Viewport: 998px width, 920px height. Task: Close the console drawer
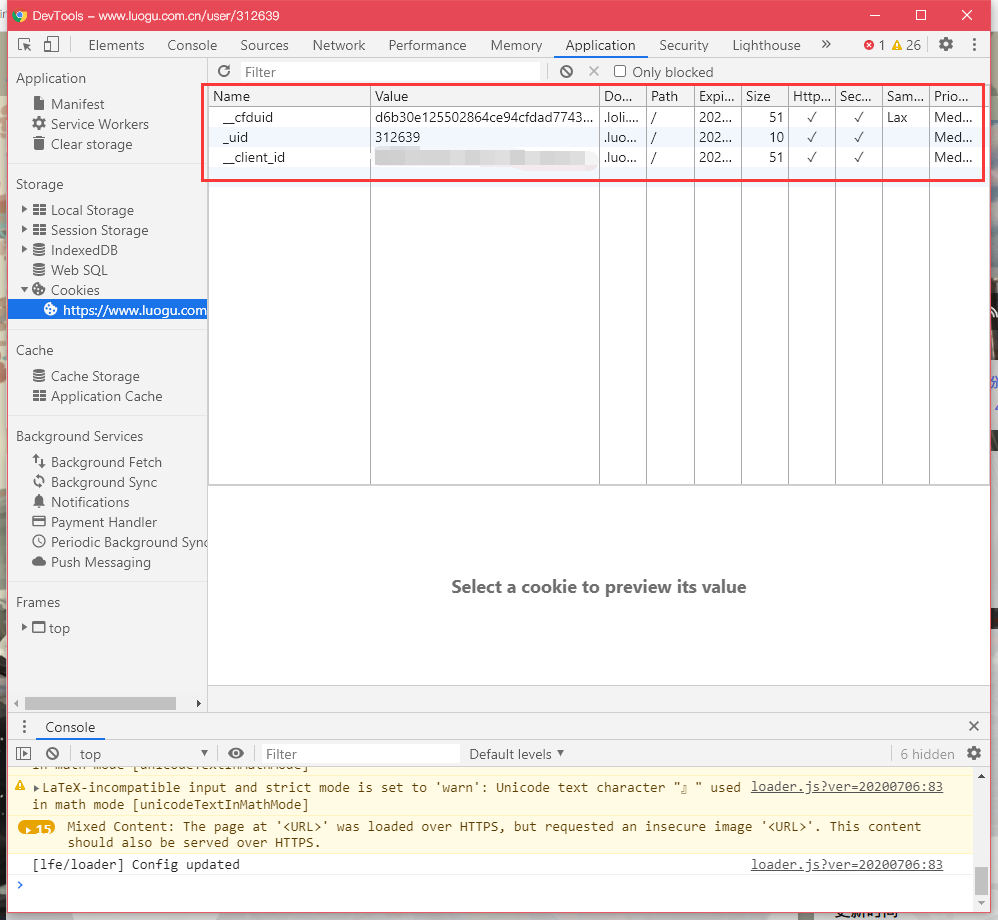tap(973, 726)
